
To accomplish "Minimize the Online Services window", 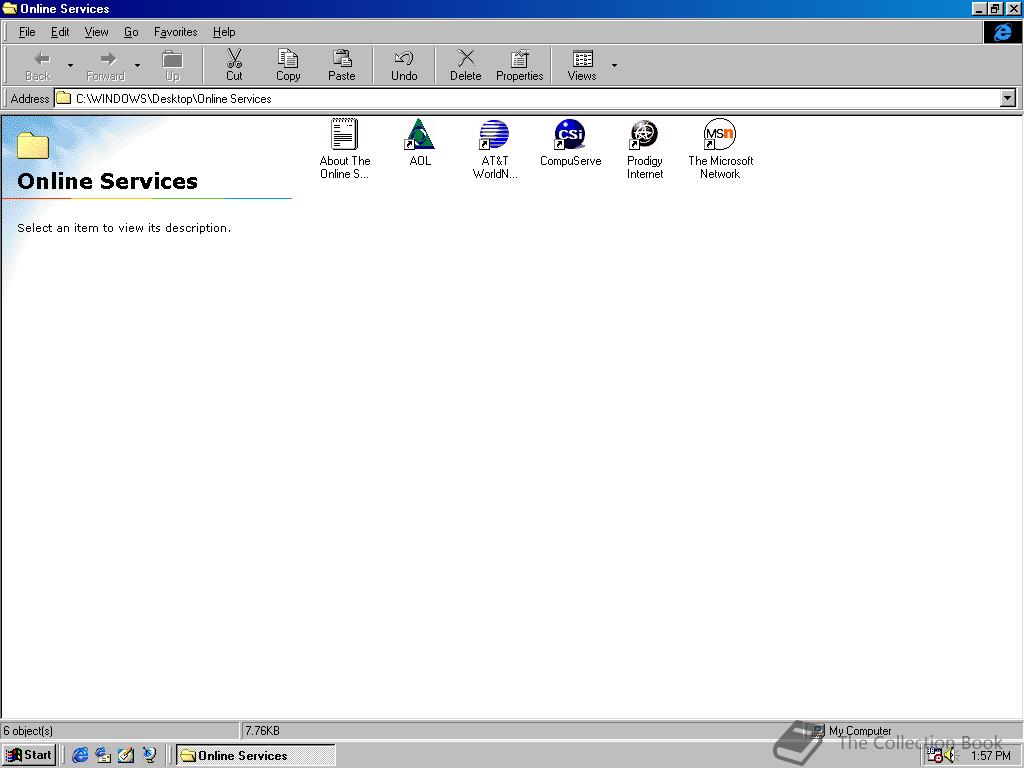I will [978, 8].
